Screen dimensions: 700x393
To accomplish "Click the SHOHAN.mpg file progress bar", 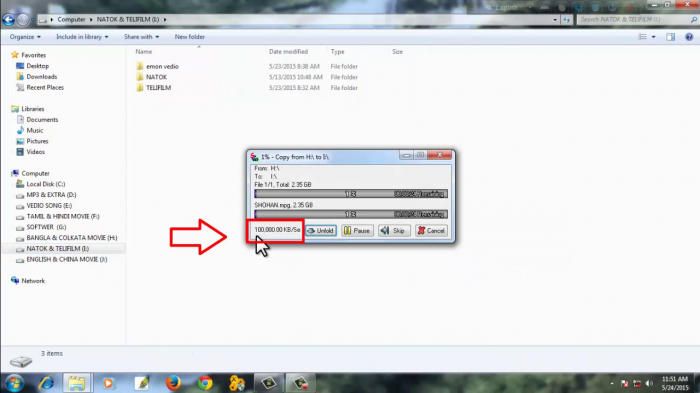I will (351, 214).
